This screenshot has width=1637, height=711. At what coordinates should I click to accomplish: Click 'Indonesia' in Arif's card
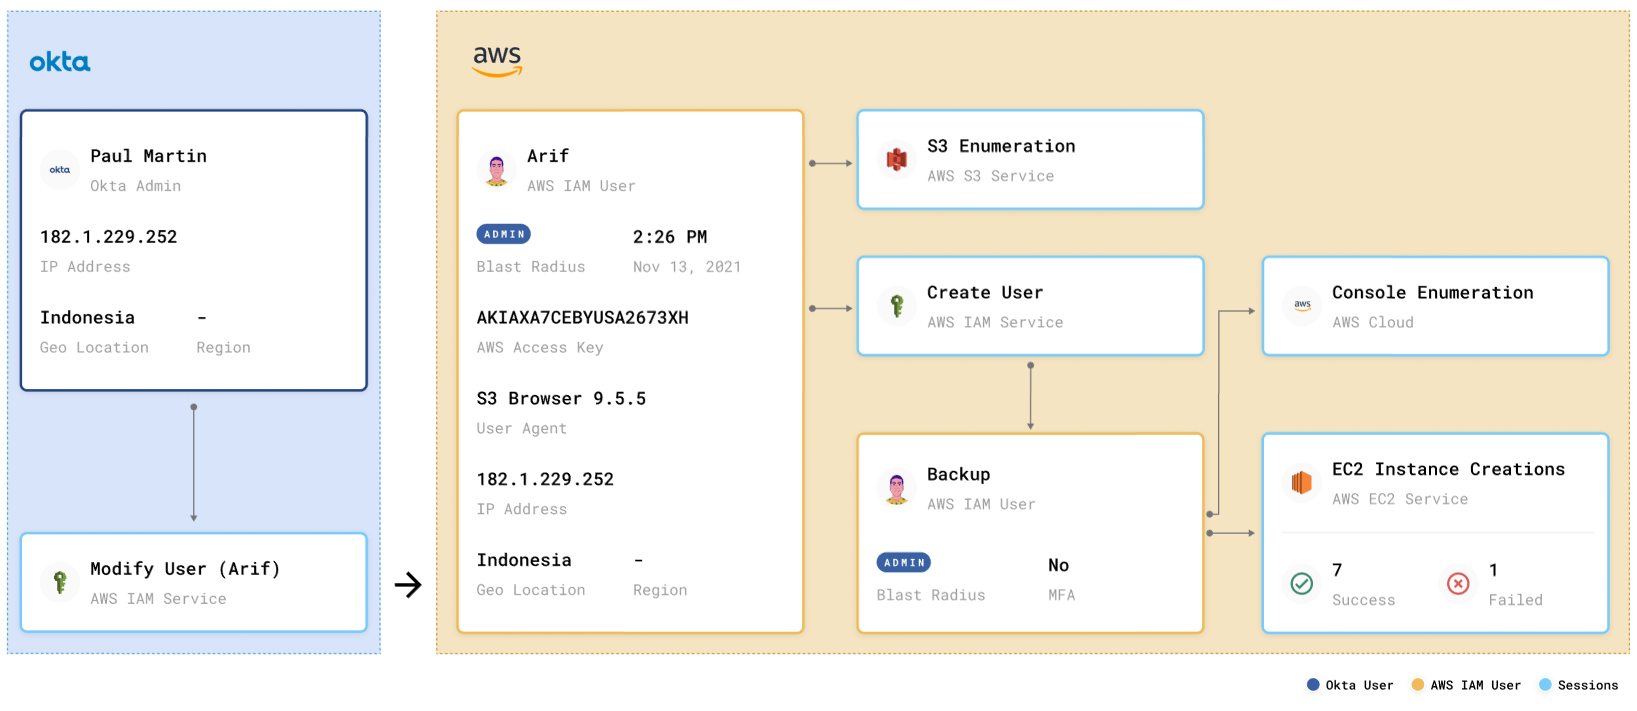524,561
